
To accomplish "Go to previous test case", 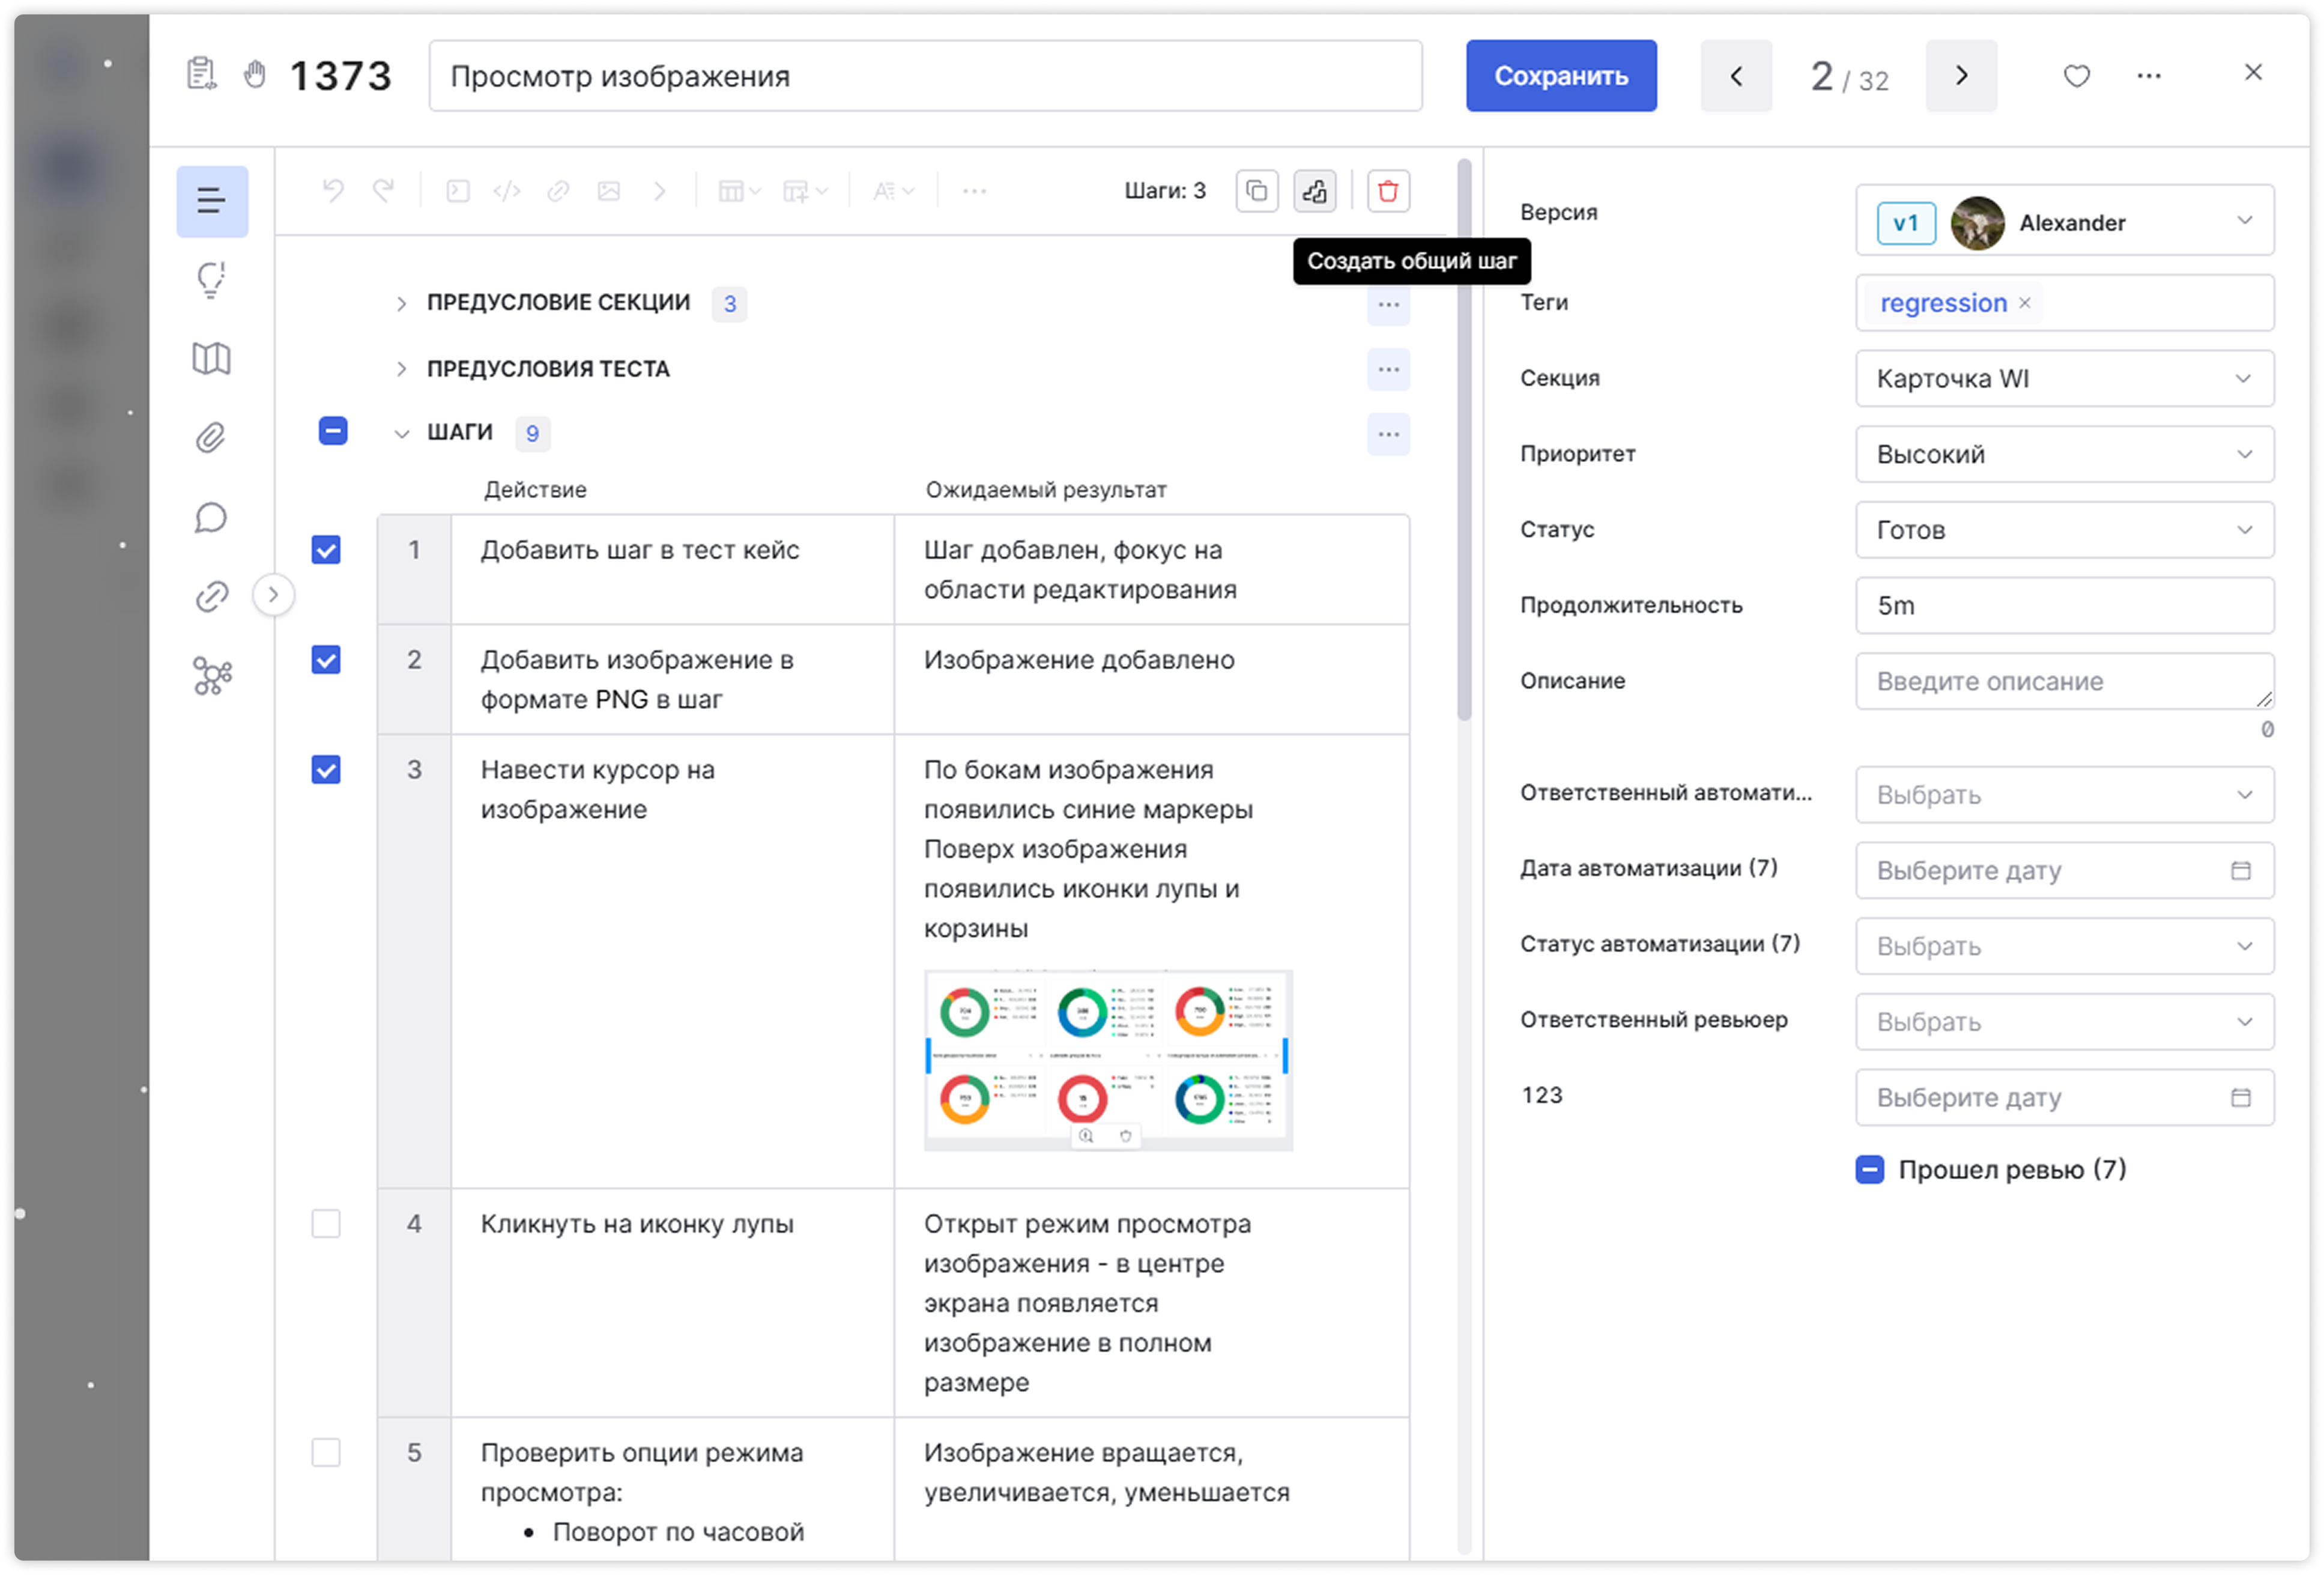I will tap(1736, 75).
